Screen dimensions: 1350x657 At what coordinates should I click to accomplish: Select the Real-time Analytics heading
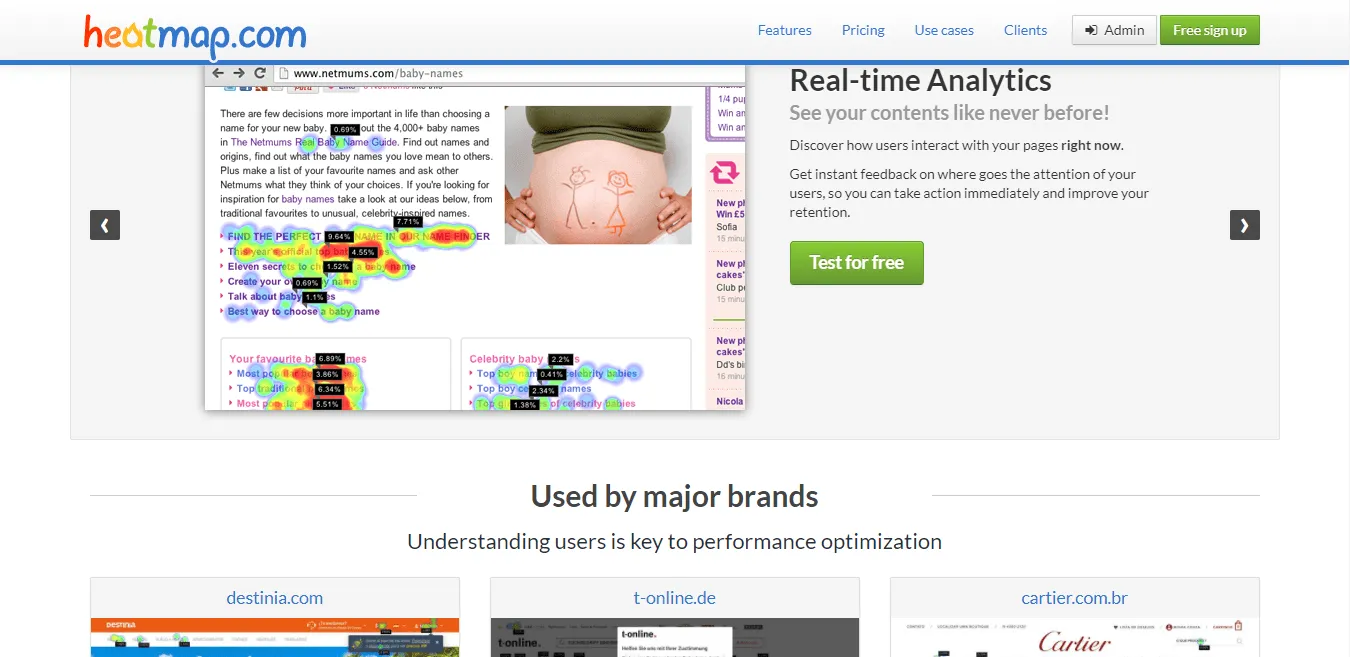pyautogui.click(x=920, y=81)
